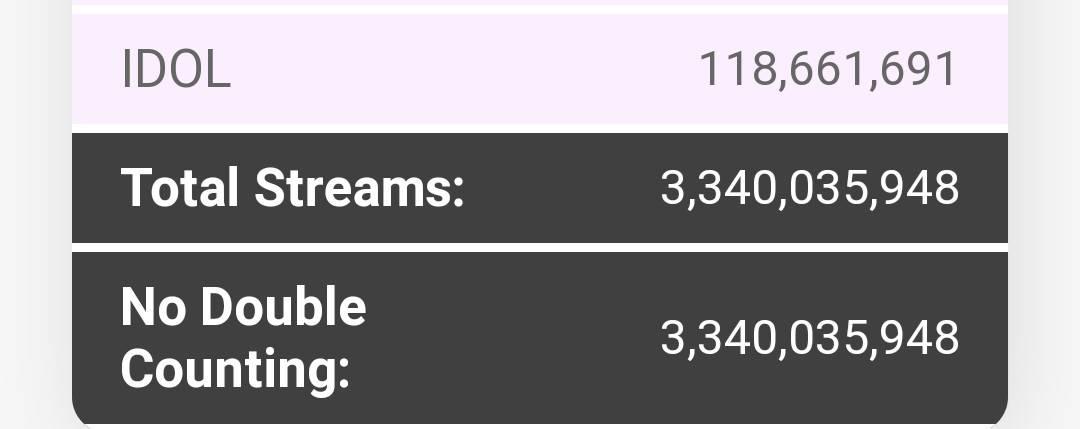Select the IDOL song title

(176, 70)
